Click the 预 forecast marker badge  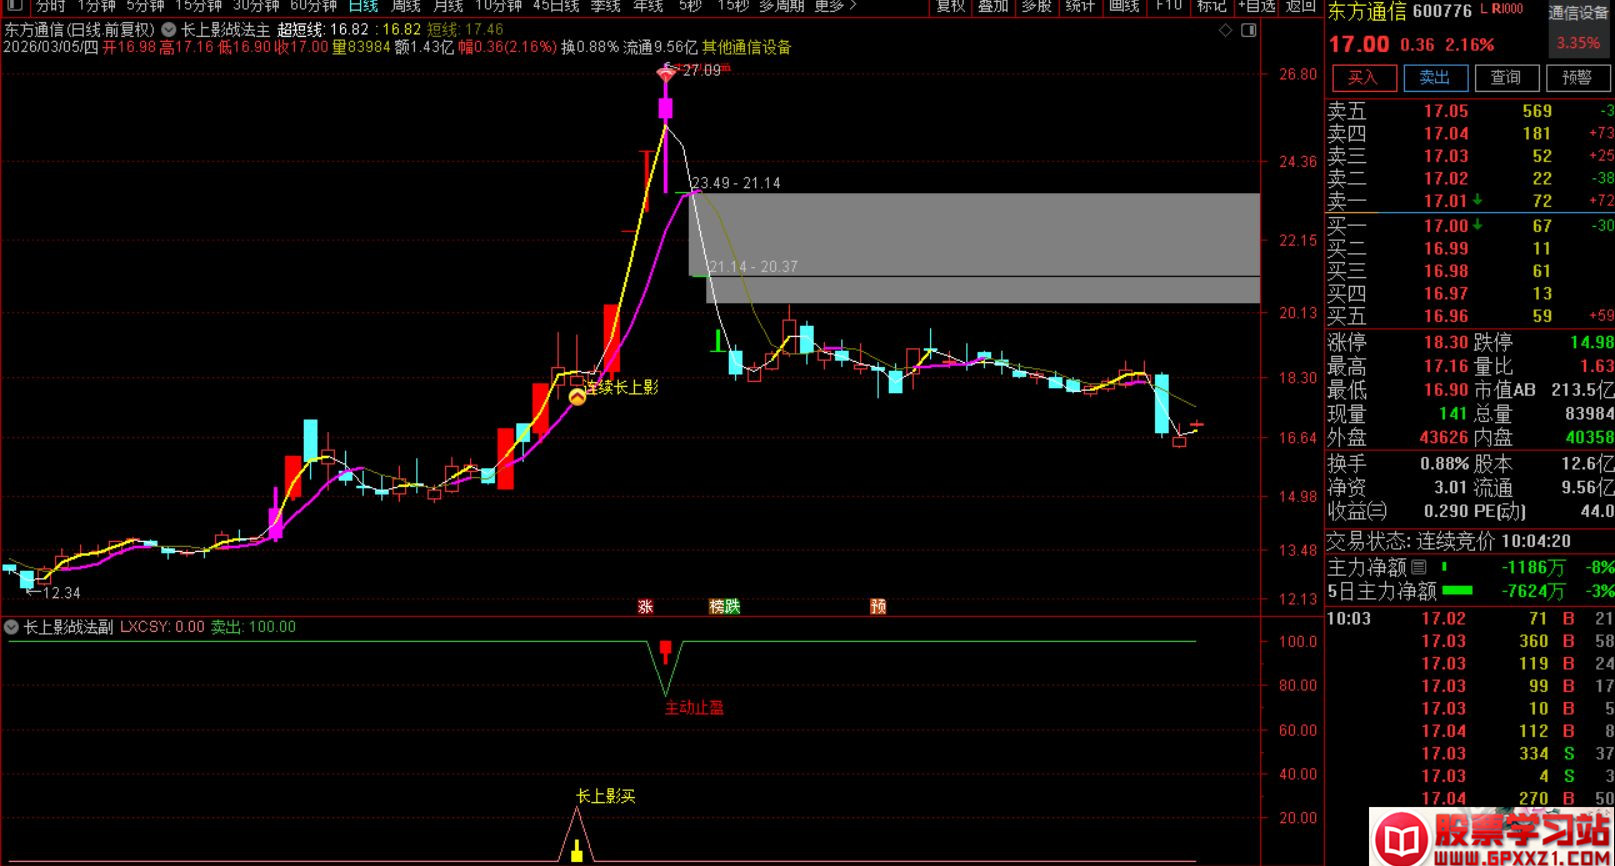[x=878, y=606]
